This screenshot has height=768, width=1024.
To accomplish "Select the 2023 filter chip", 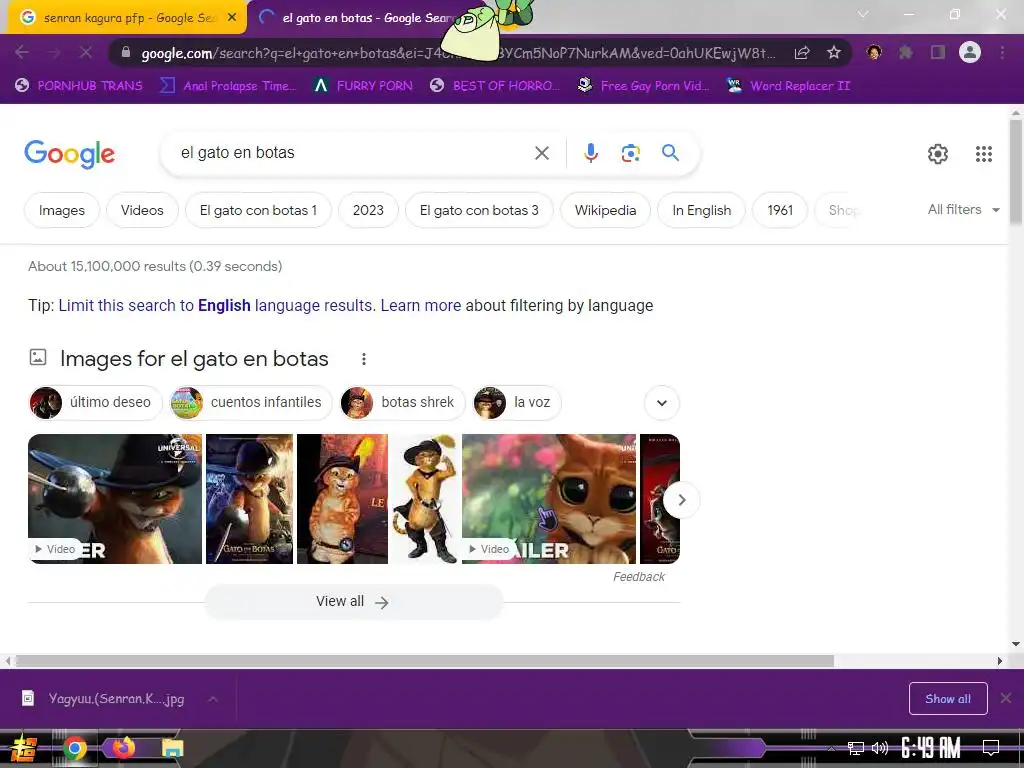I will (x=368, y=210).
